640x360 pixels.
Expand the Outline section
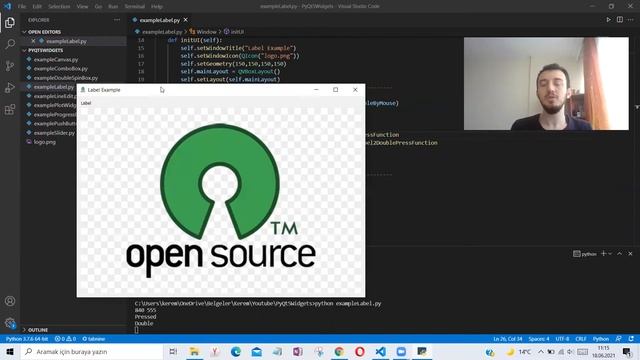click(x=73, y=330)
